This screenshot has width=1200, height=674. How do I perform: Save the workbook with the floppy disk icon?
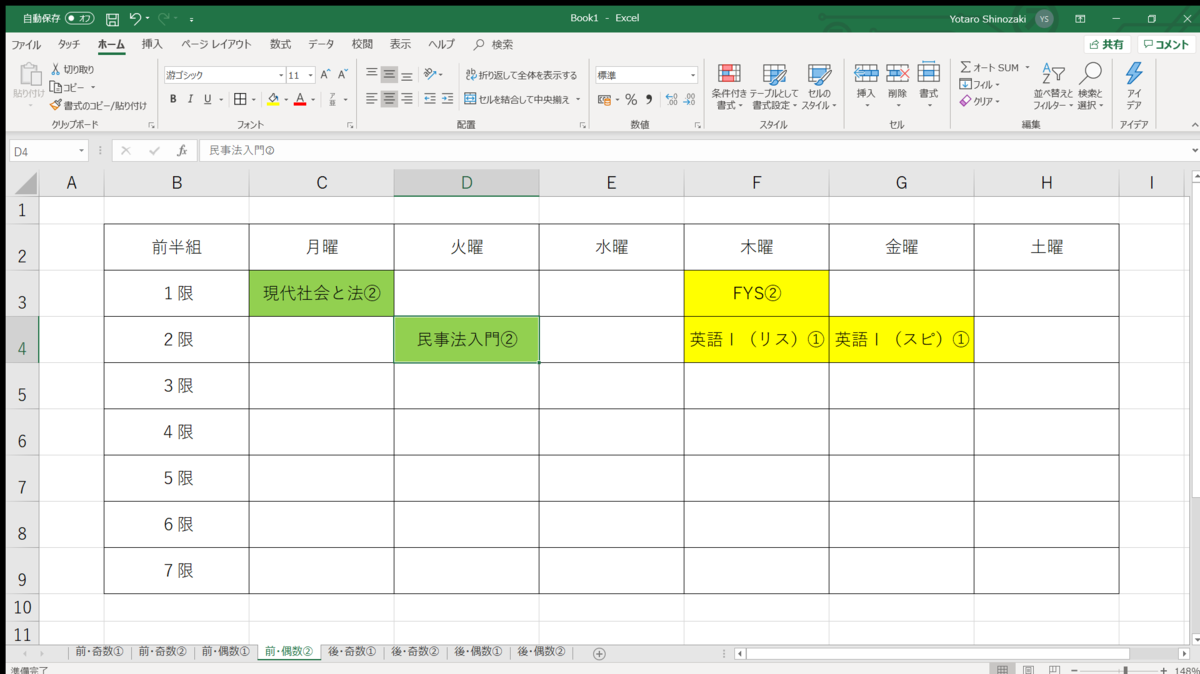tap(112, 18)
